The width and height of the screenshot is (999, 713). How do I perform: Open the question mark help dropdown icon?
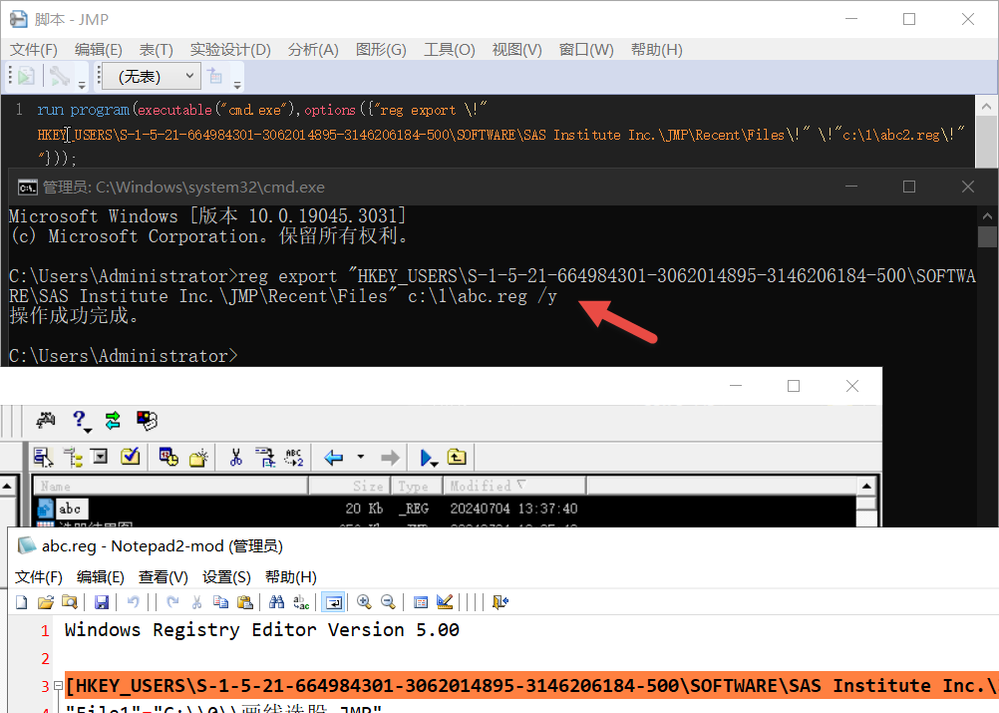[80, 421]
